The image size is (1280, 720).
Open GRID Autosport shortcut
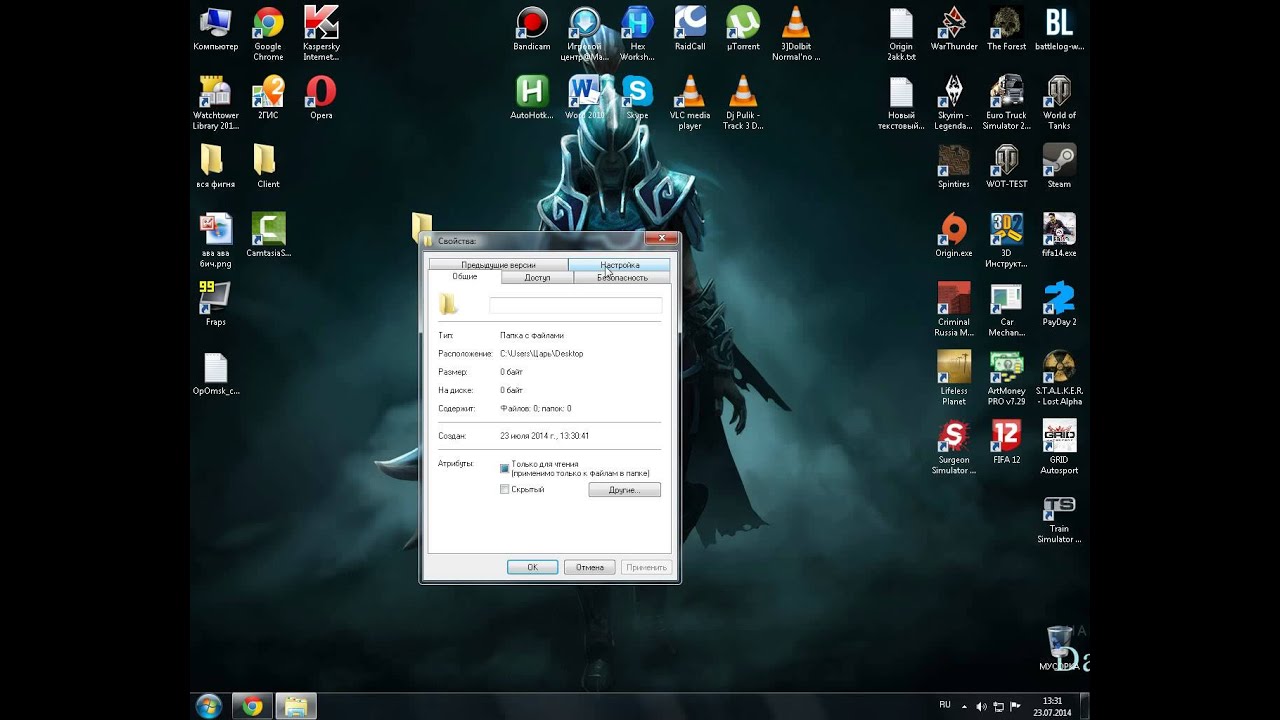1059,447
